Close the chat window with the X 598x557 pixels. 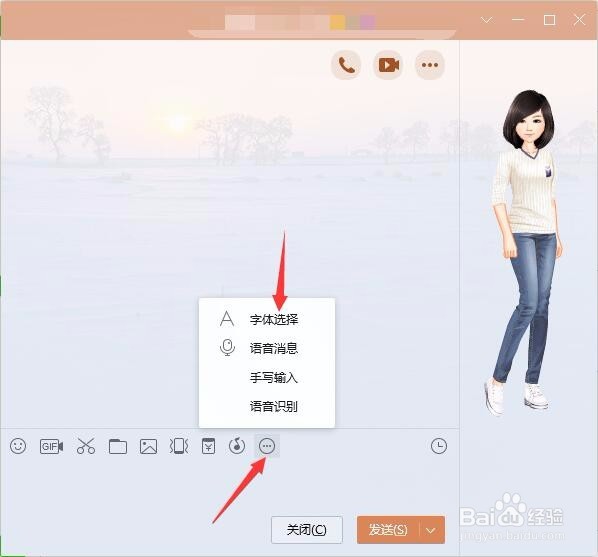click(x=579, y=19)
